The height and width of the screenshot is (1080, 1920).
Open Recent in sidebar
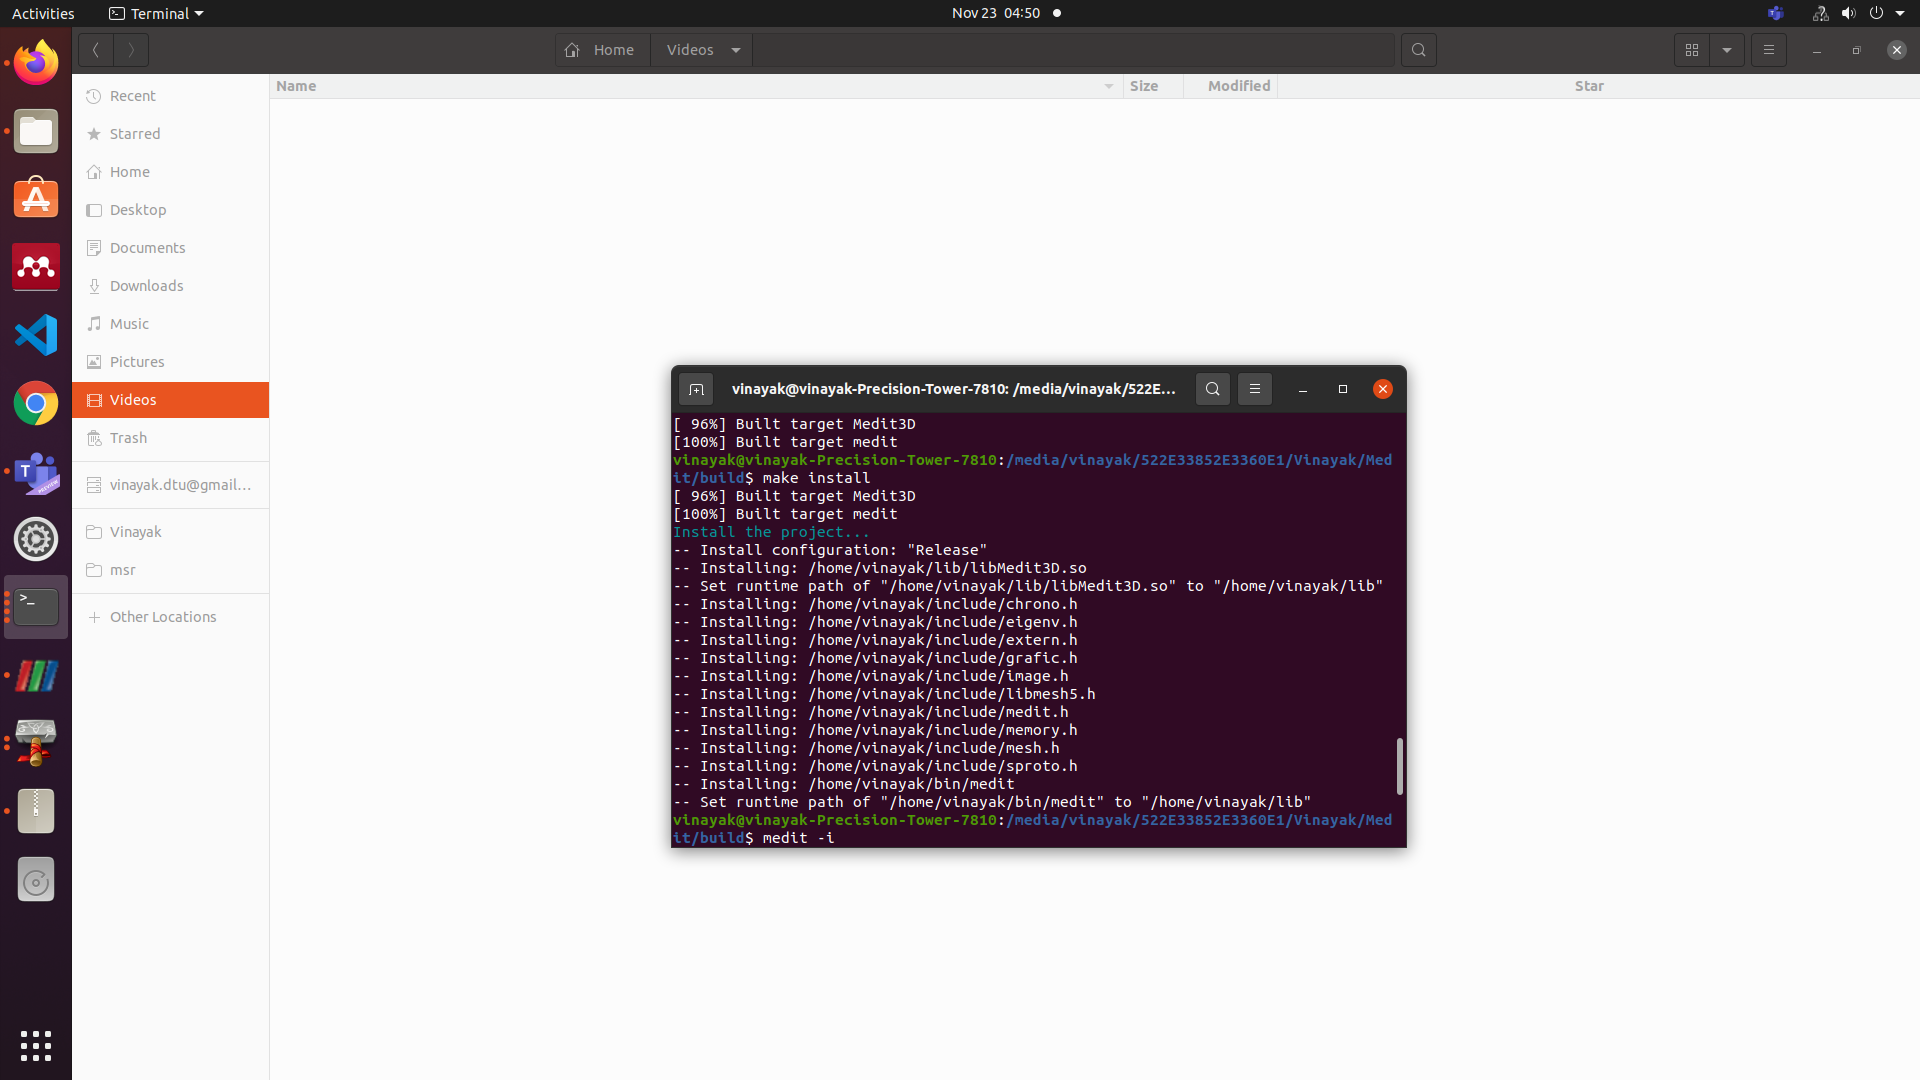point(170,96)
